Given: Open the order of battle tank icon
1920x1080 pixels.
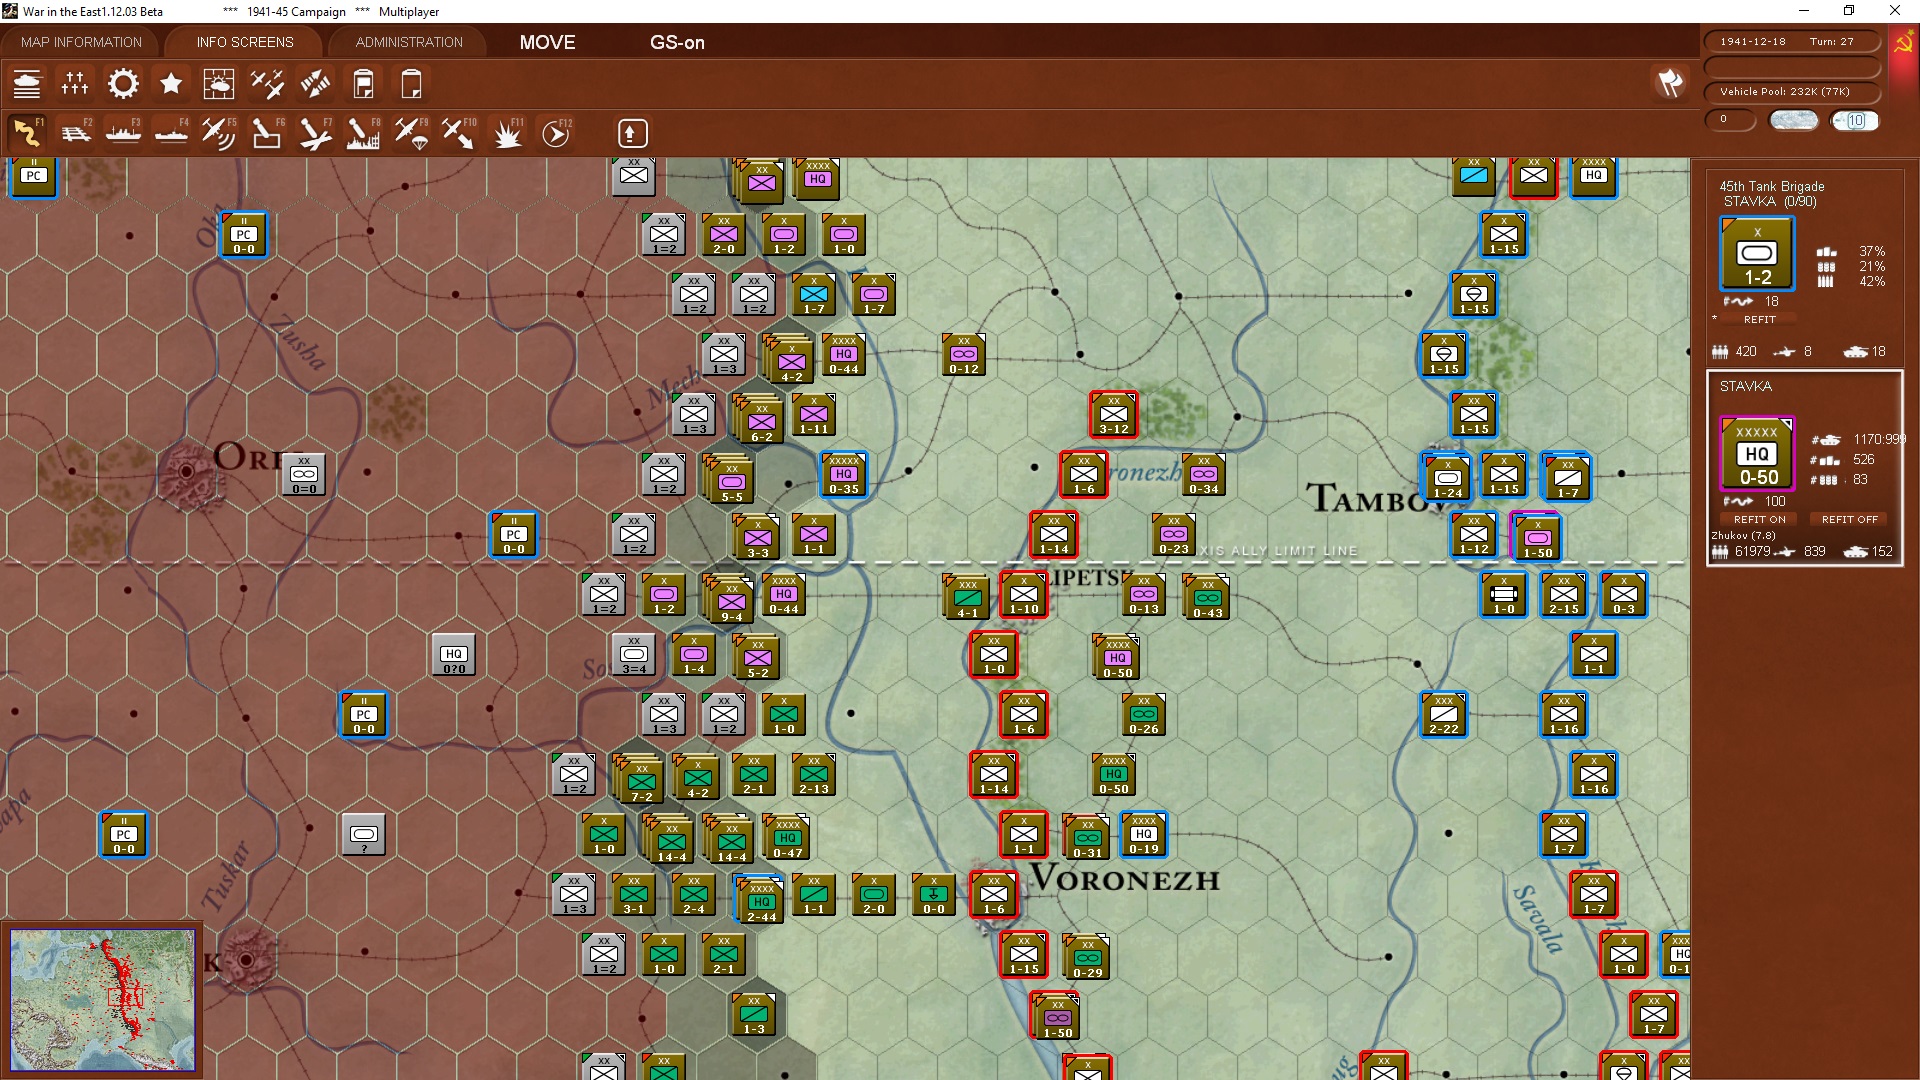Looking at the screenshot, I should pyautogui.click(x=27, y=84).
